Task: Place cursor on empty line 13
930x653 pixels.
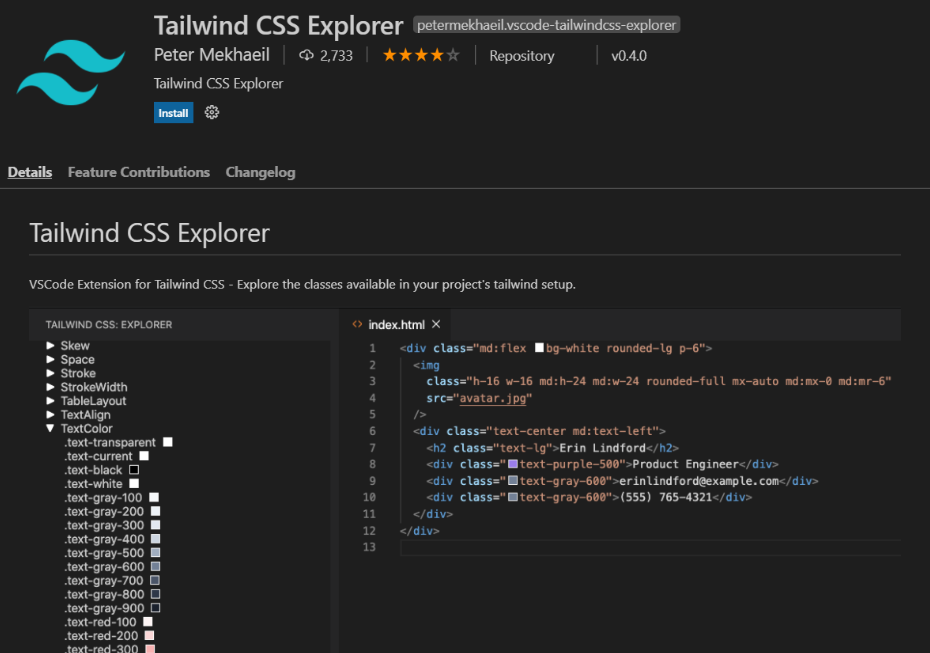Action: tap(651, 547)
